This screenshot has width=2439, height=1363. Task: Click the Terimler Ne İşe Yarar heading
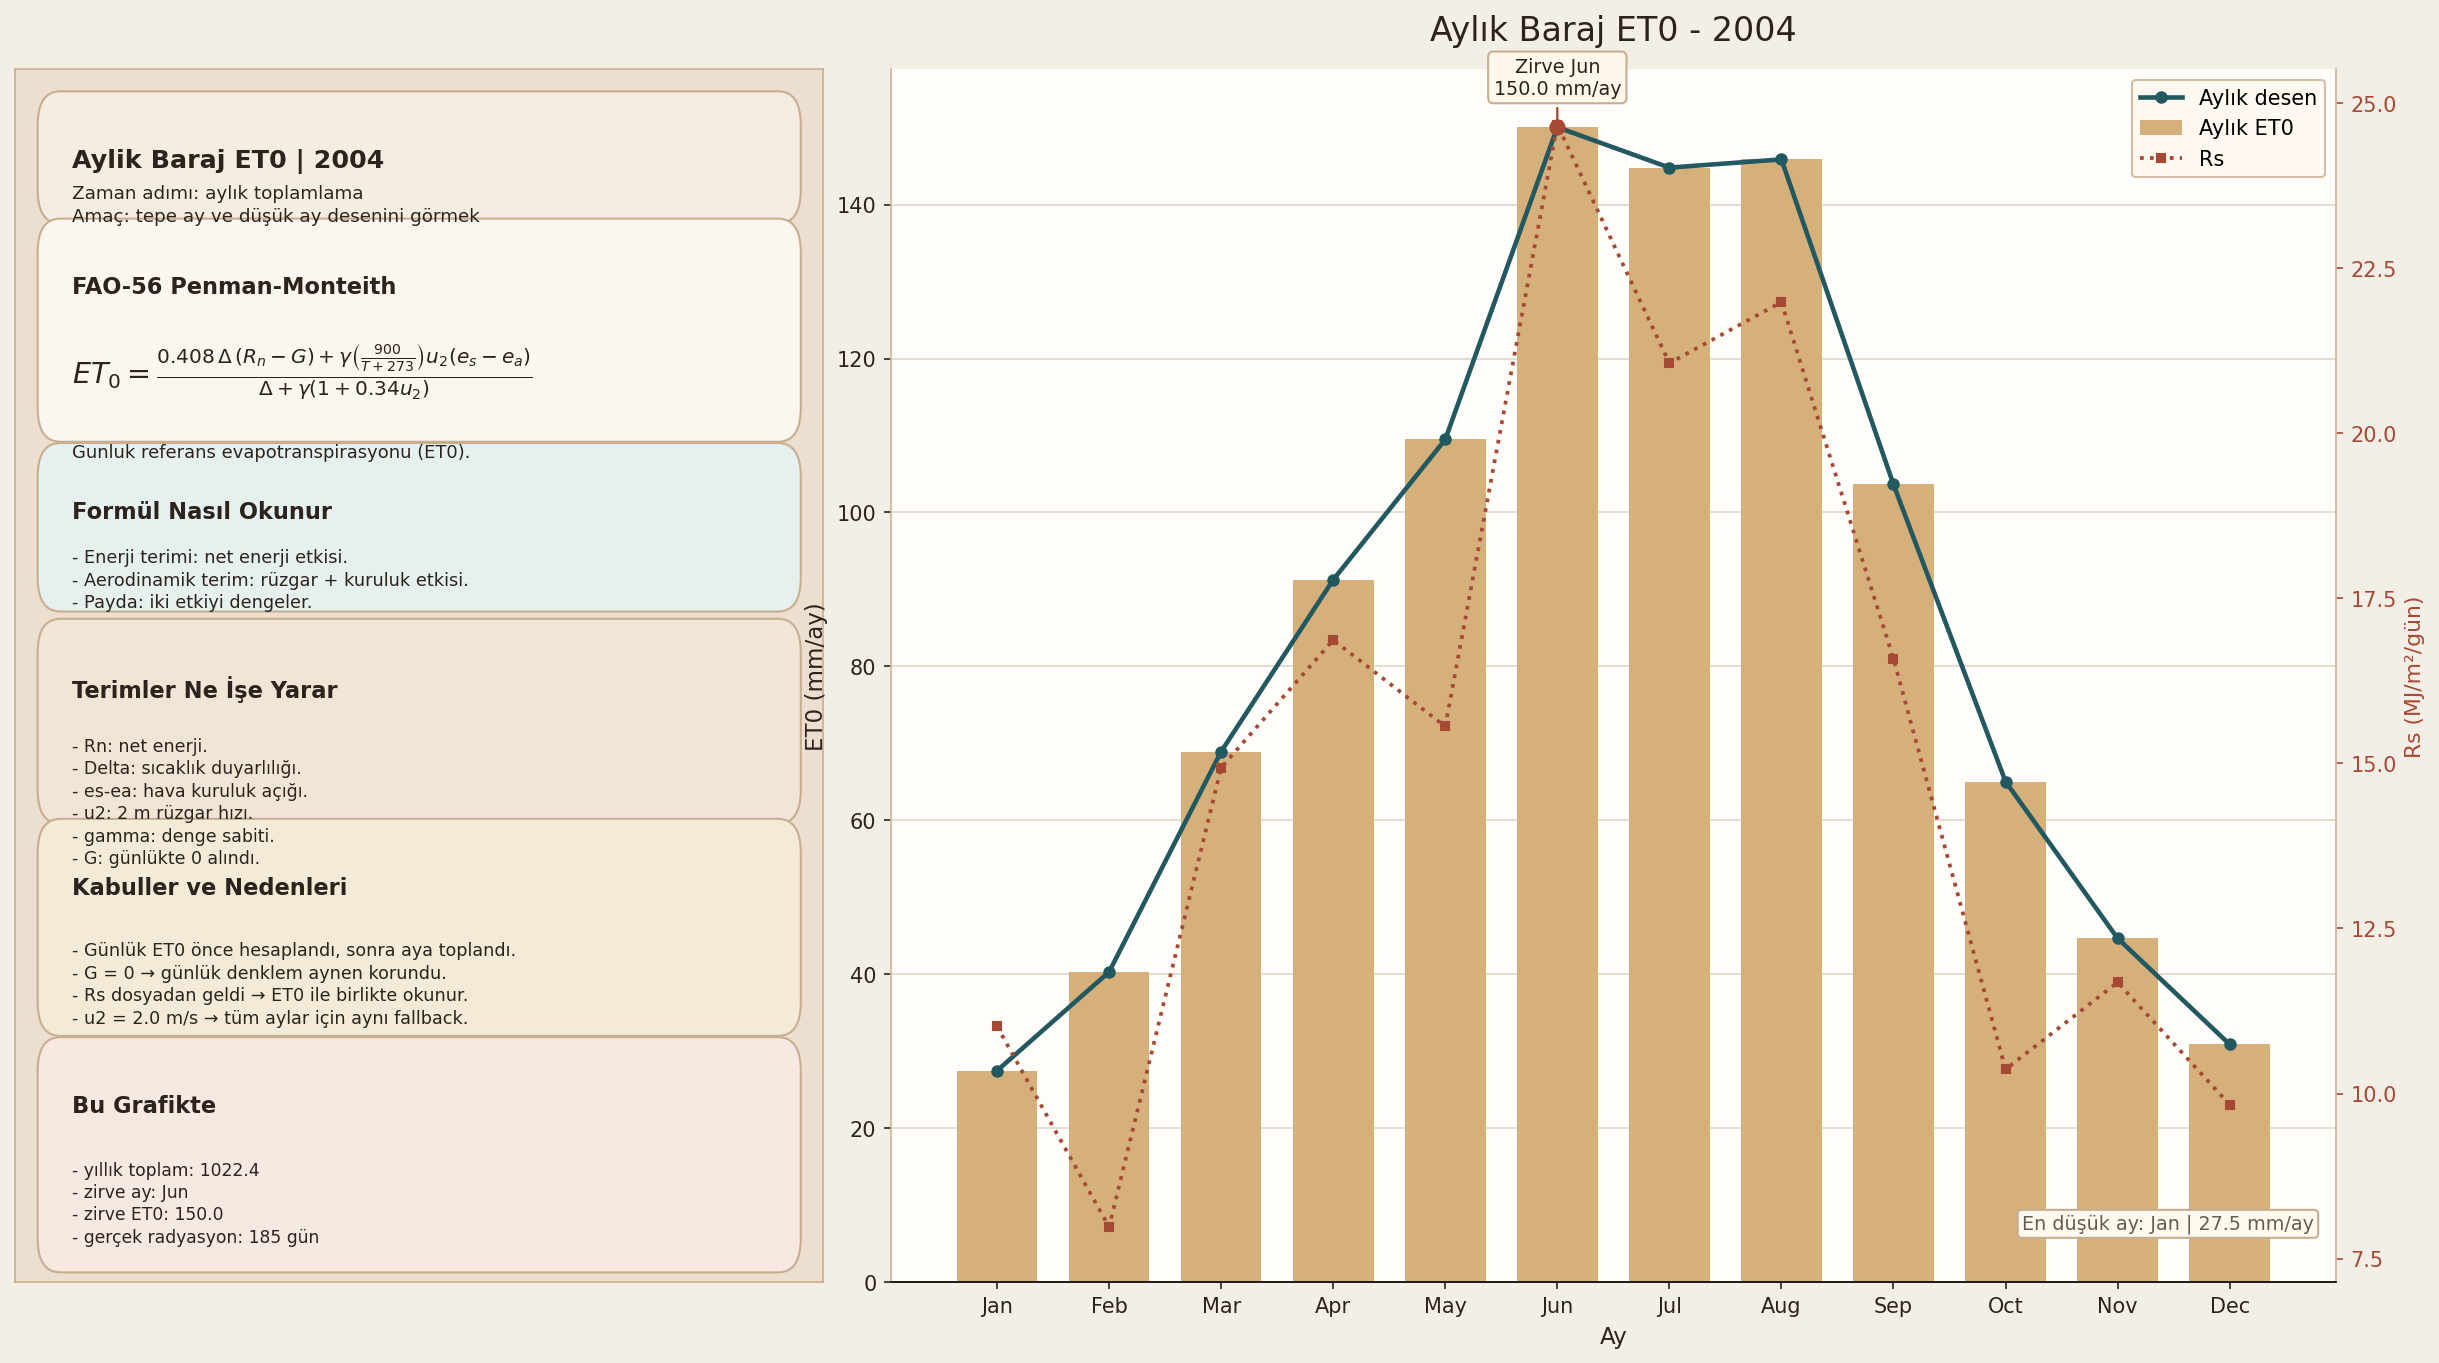[204, 691]
